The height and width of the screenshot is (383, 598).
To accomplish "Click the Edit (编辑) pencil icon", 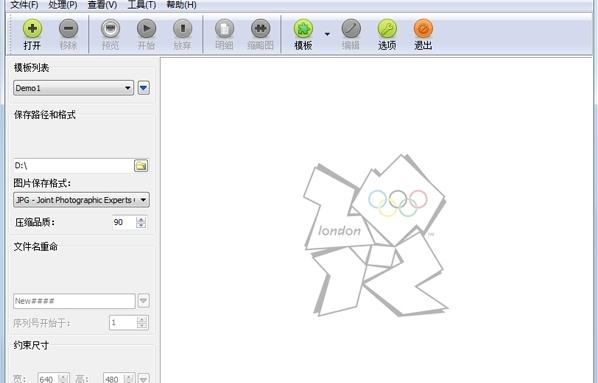I will pos(351,29).
